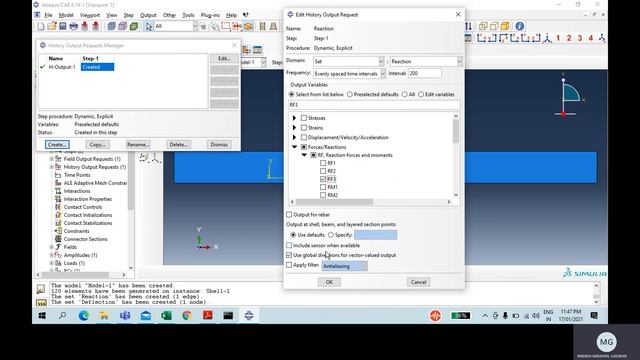Expand Displacement/Velocity/Acceleration group
This screenshot has width=640, height=360.
(294, 138)
